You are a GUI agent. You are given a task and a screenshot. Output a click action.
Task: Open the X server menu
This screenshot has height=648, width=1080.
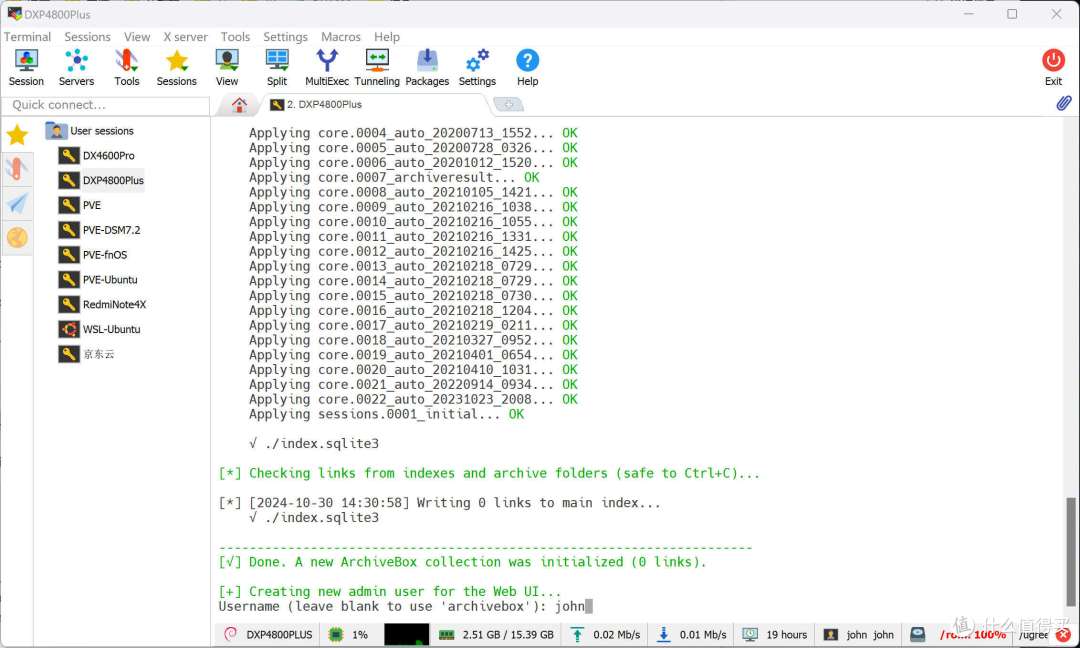pyautogui.click(x=186, y=37)
